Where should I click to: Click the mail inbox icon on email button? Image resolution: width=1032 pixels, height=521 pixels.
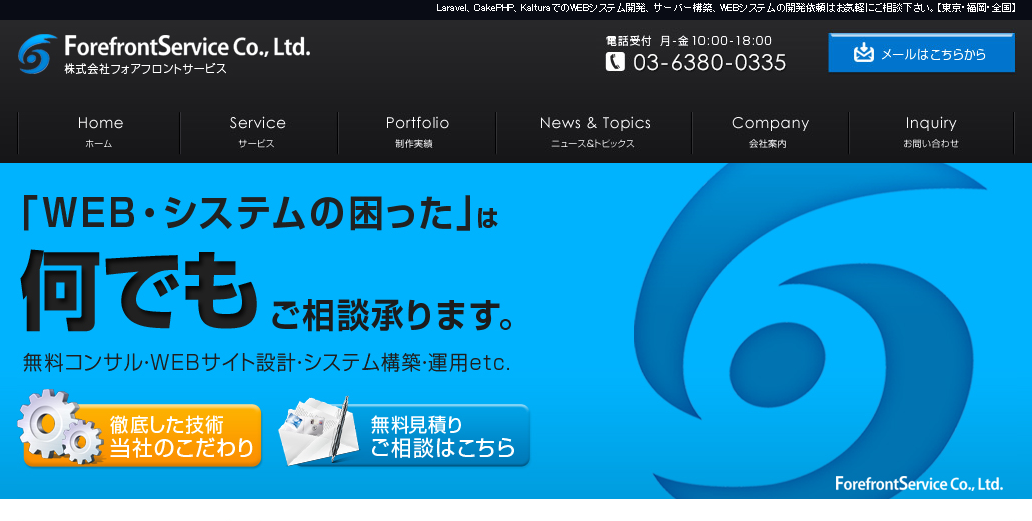pos(864,53)
